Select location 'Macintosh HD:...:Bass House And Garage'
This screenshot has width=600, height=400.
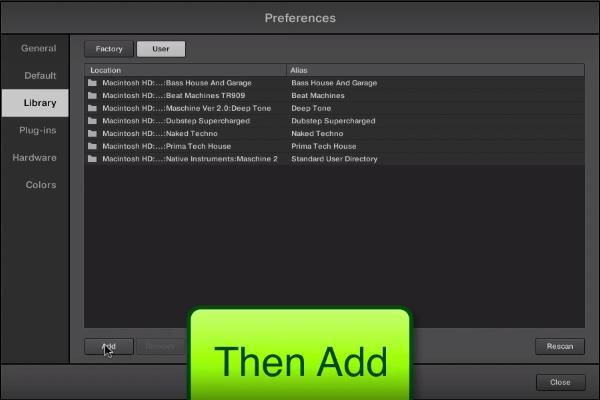[x=177, y=83]
